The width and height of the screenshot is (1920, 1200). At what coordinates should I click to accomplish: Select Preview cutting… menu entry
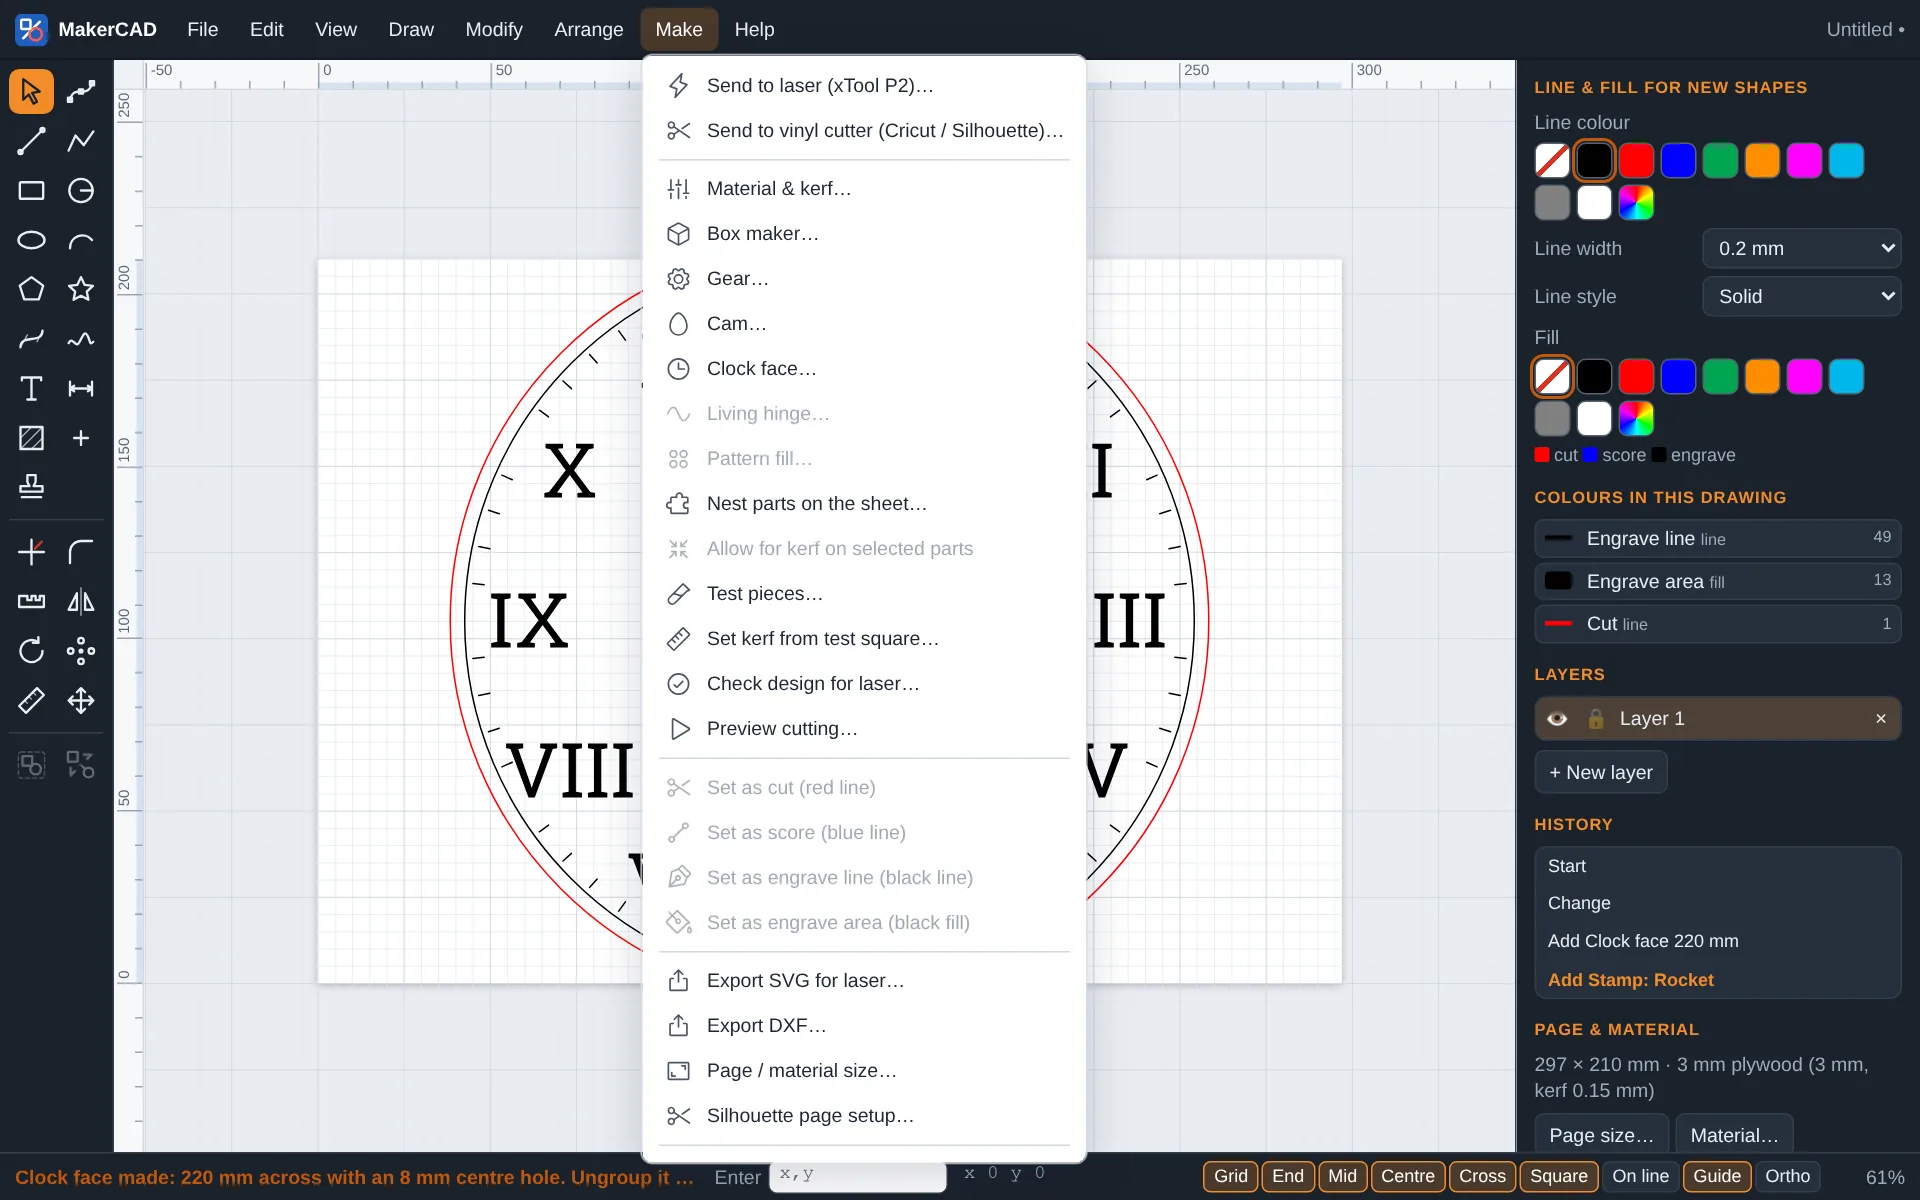click(x=864, y=729)
